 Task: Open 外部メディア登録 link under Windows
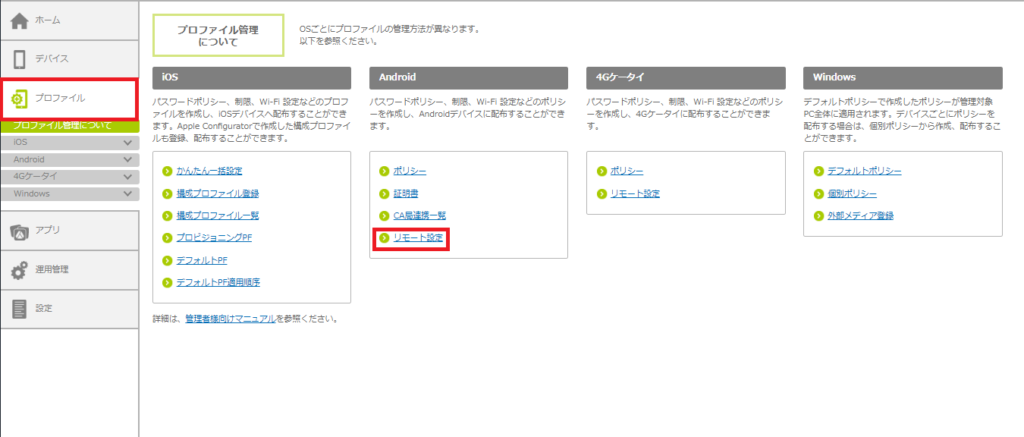coord(860,216)
